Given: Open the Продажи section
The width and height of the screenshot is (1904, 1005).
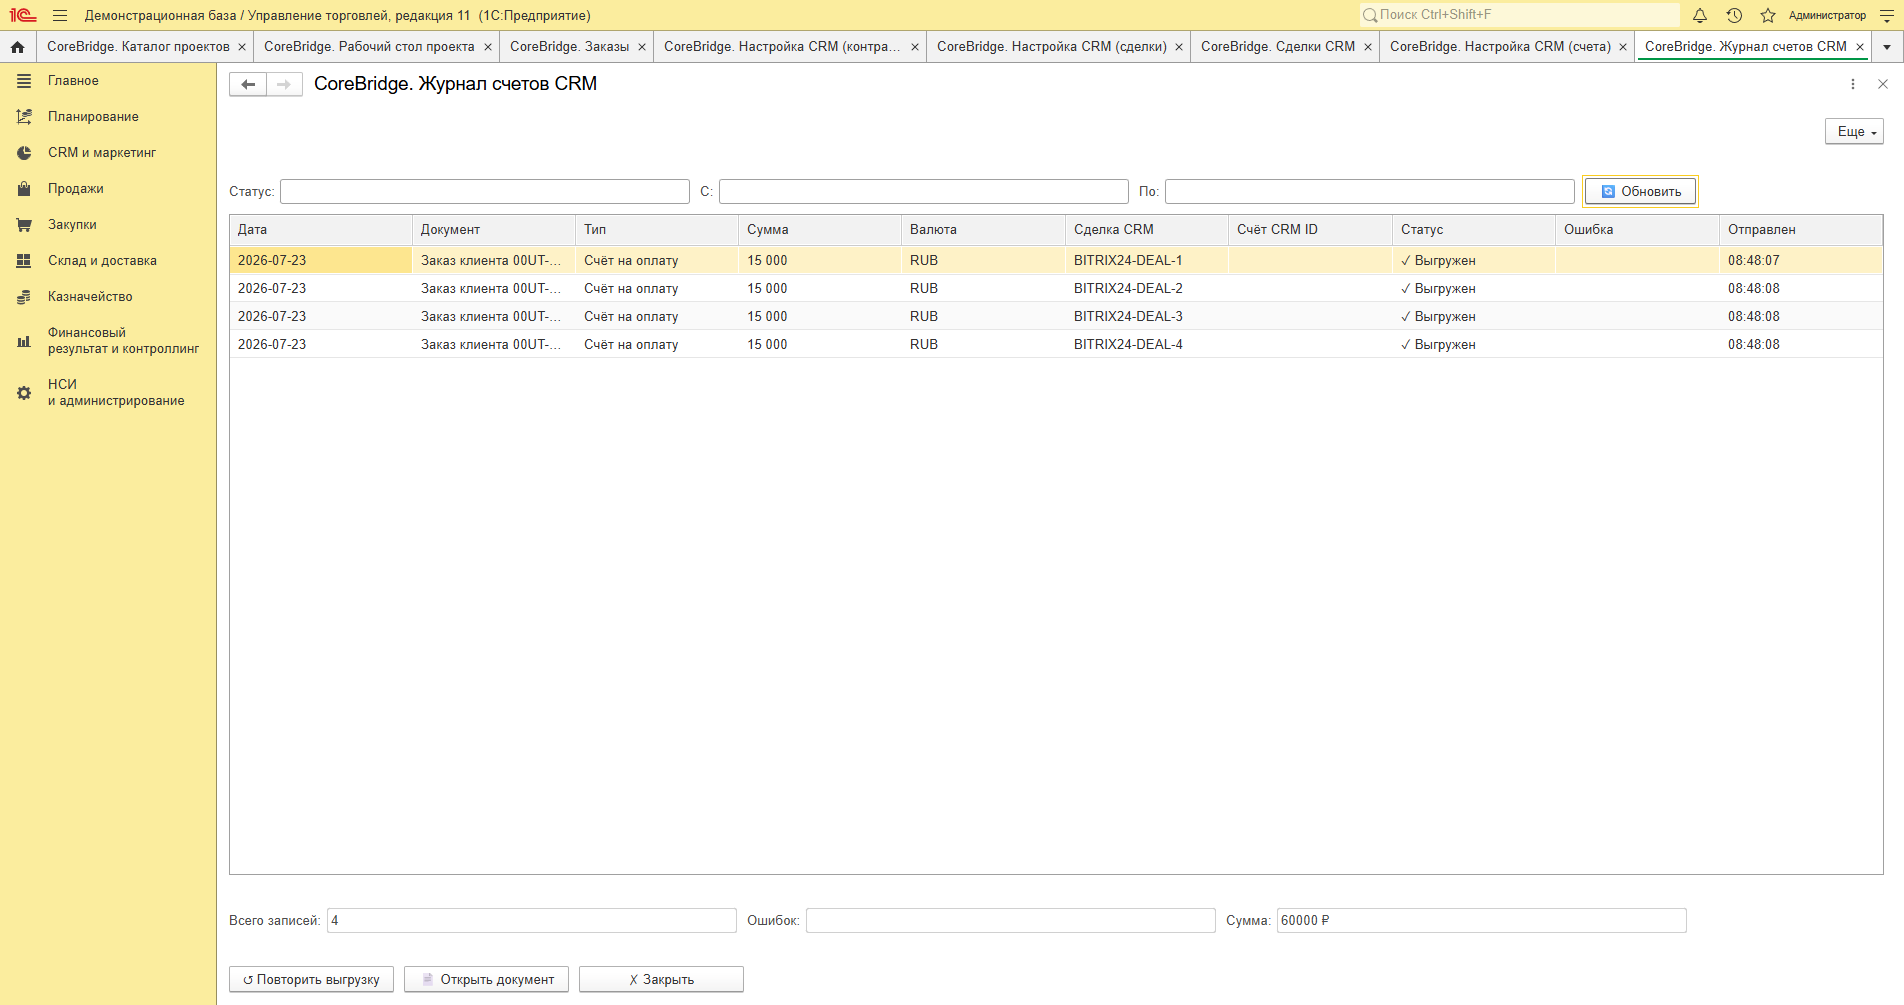Looking at the screenshot, I should [108, 189].
